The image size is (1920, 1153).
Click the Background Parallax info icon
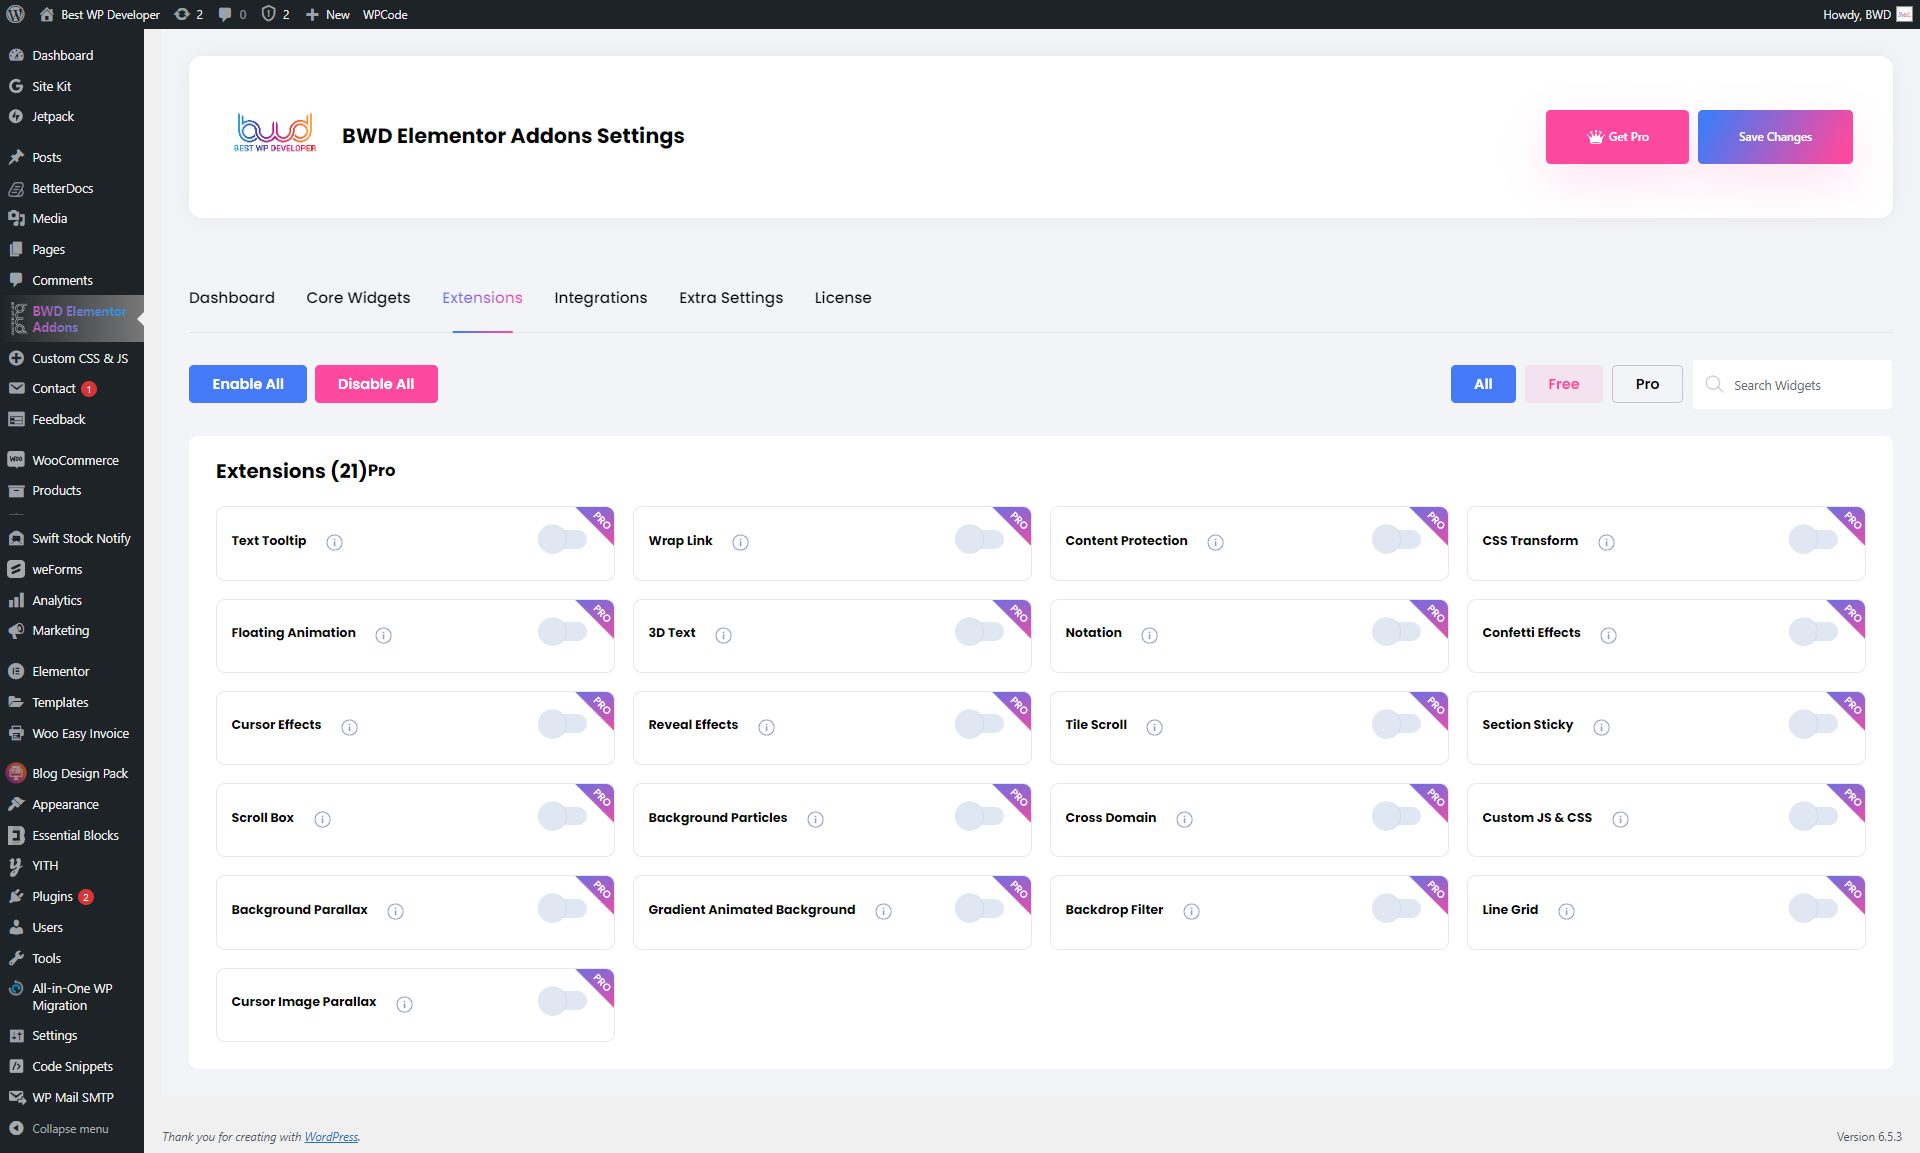click(x=396, y=911)
